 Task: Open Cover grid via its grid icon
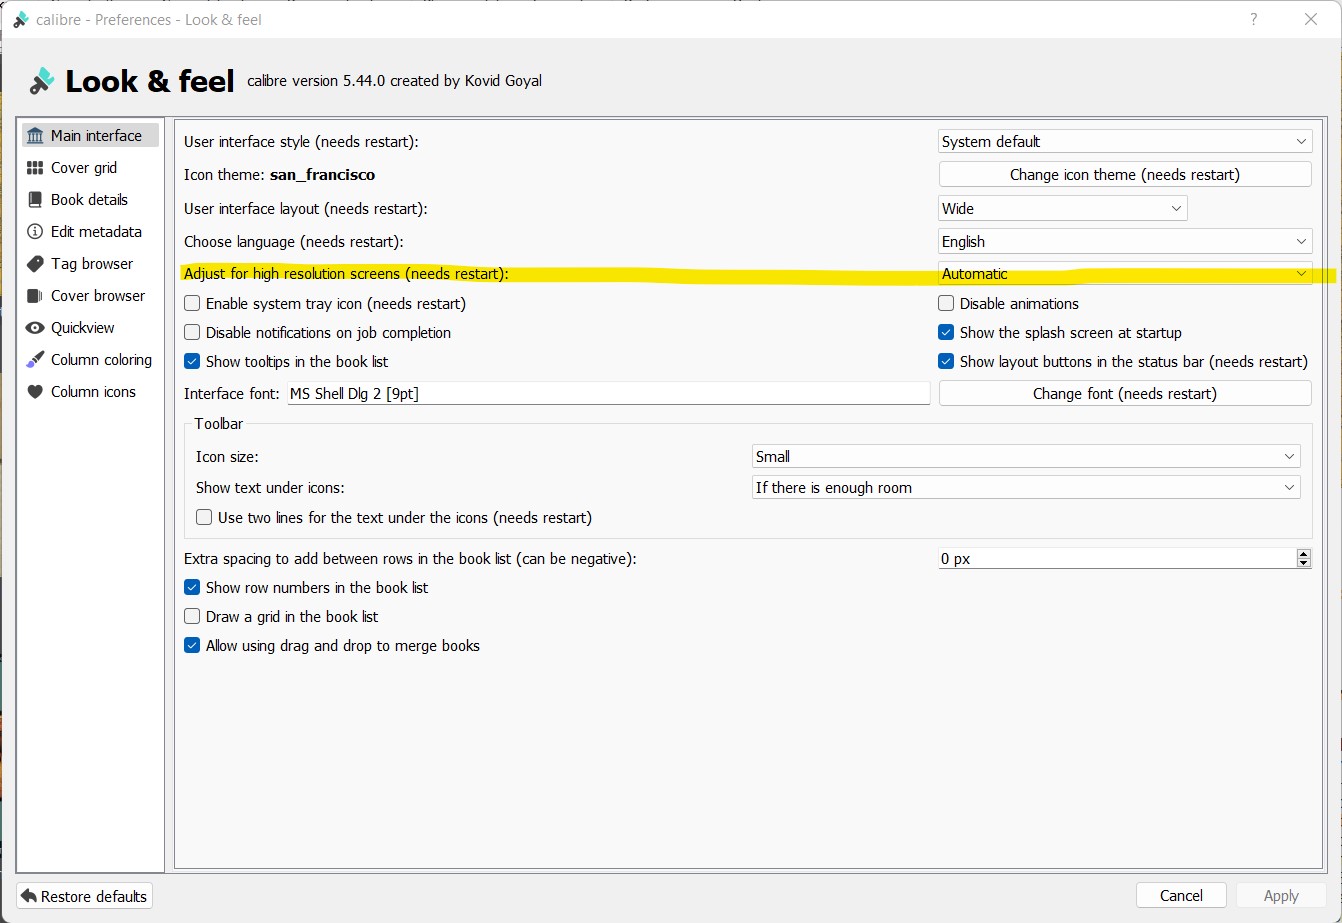36,168
